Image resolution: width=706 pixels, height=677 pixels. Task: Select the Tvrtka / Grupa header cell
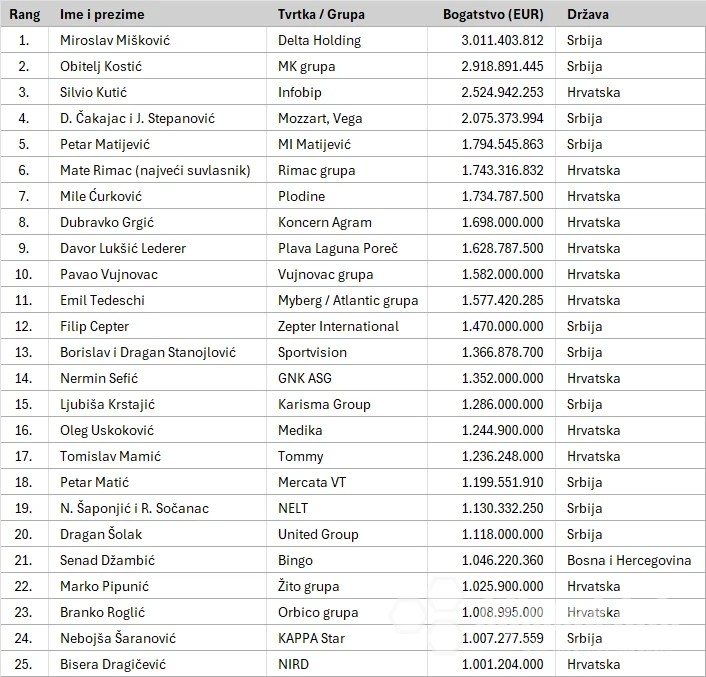click(347, 14)
